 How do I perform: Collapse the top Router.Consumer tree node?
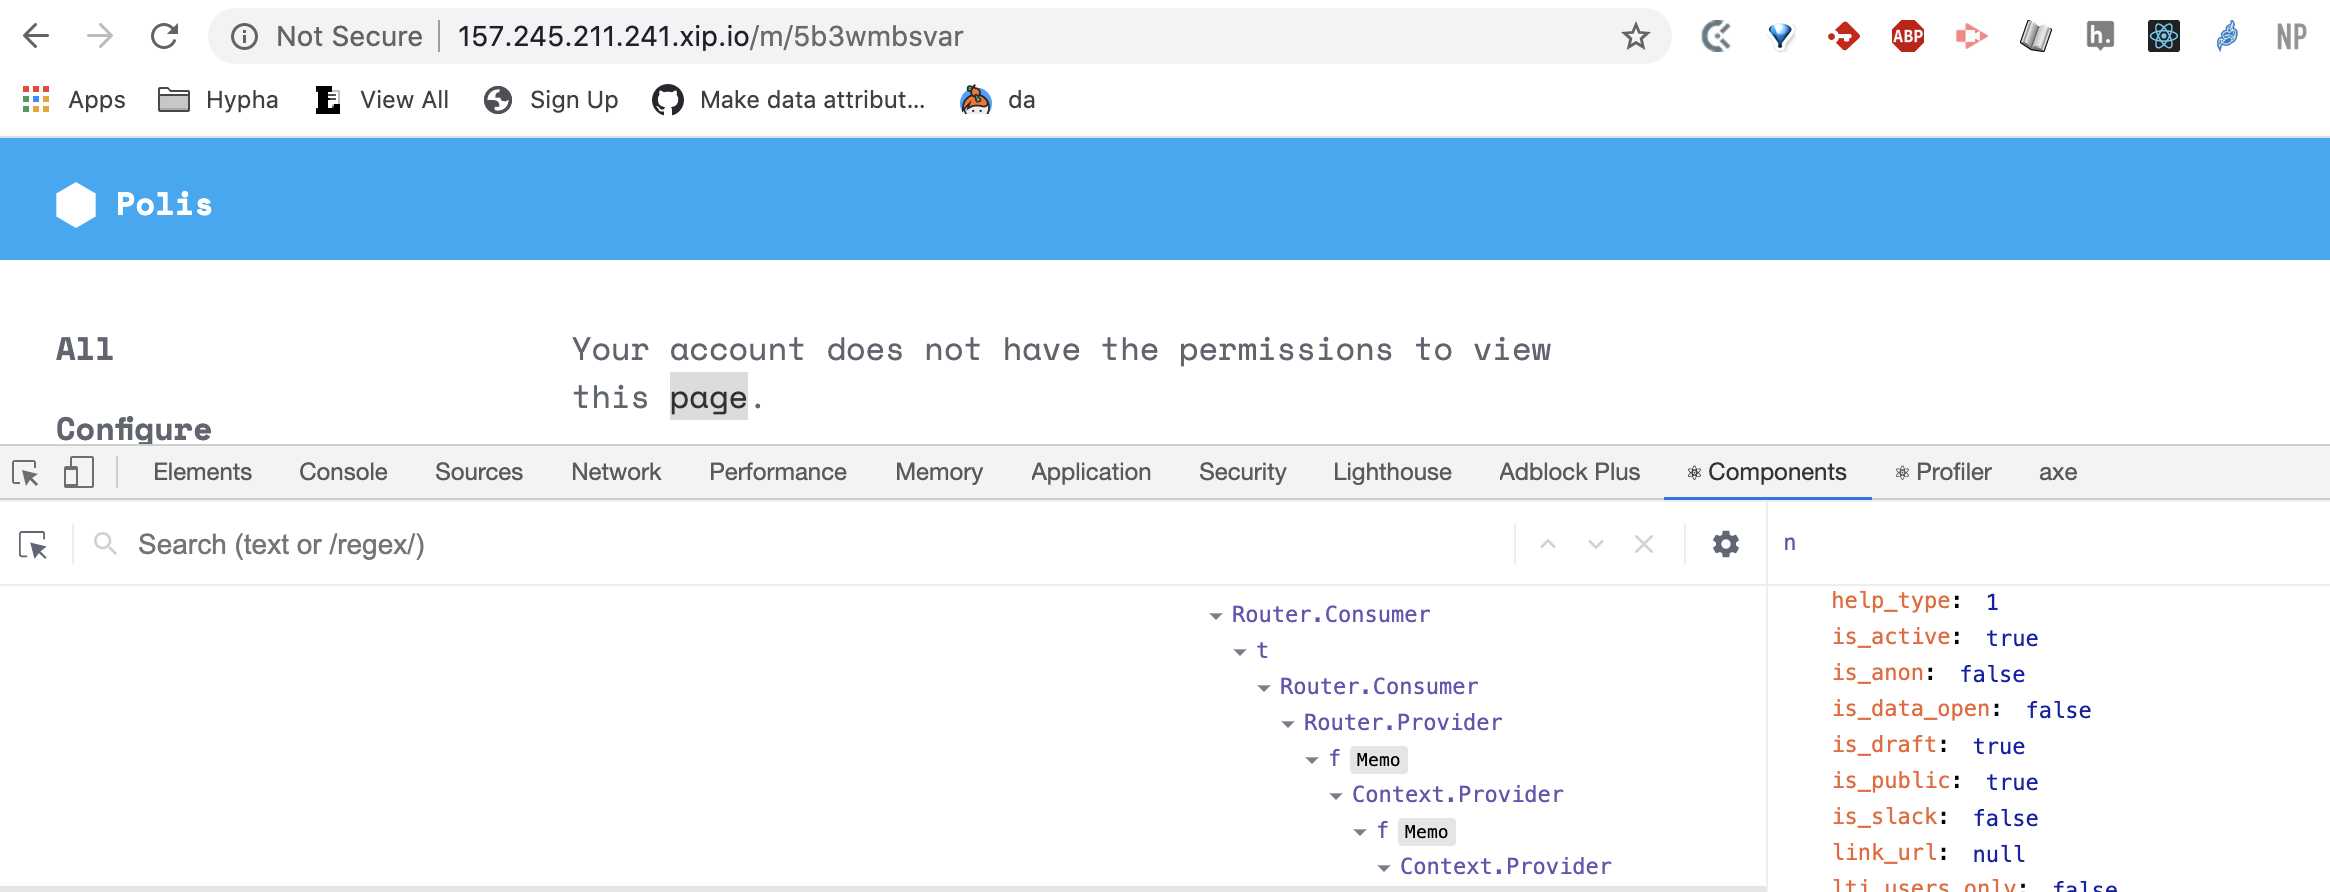[x=1215, y=616]
